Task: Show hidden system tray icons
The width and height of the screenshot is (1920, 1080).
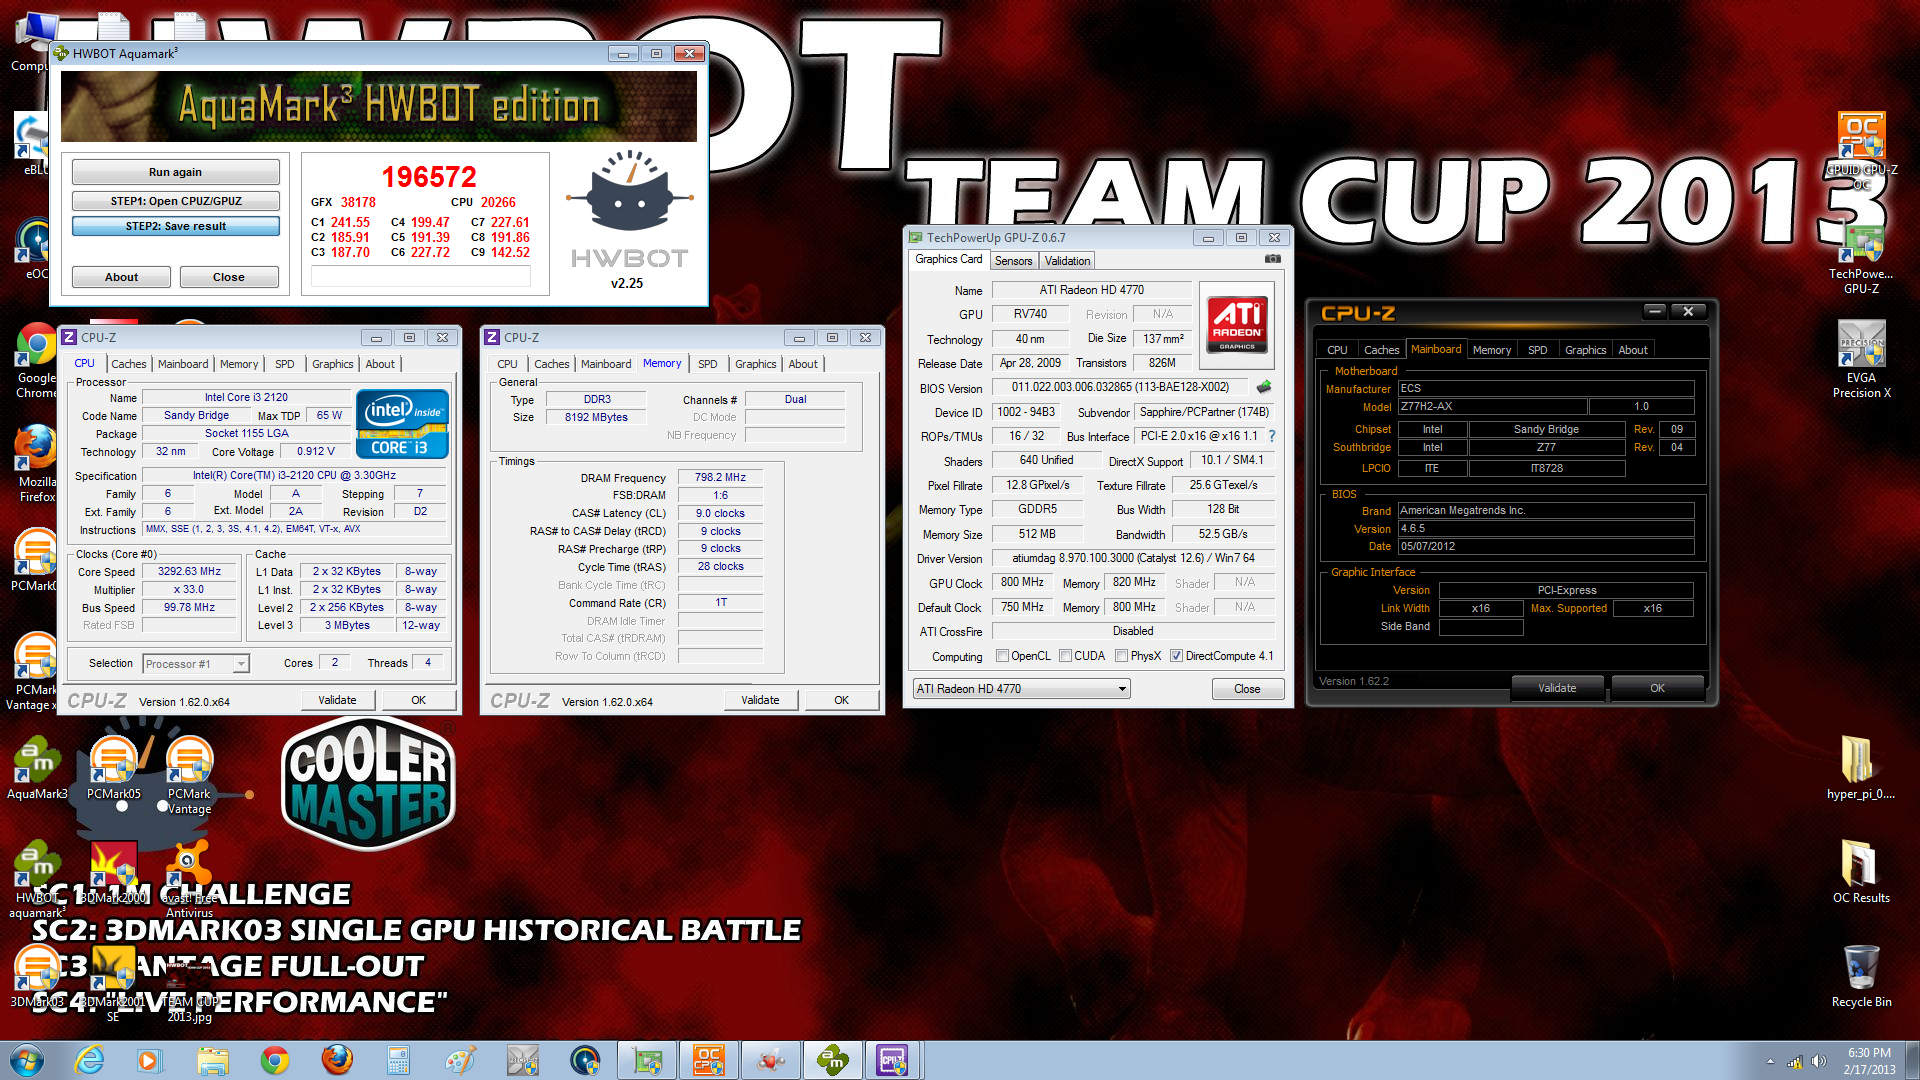Action: tap(1770, 1061)
